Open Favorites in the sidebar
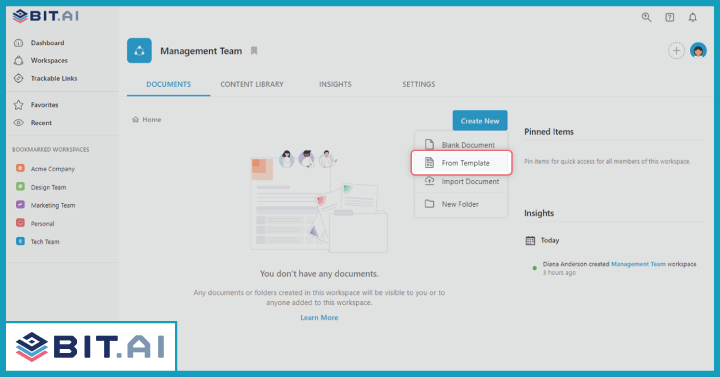The image size is (720, 377). [x=45, y=105]
